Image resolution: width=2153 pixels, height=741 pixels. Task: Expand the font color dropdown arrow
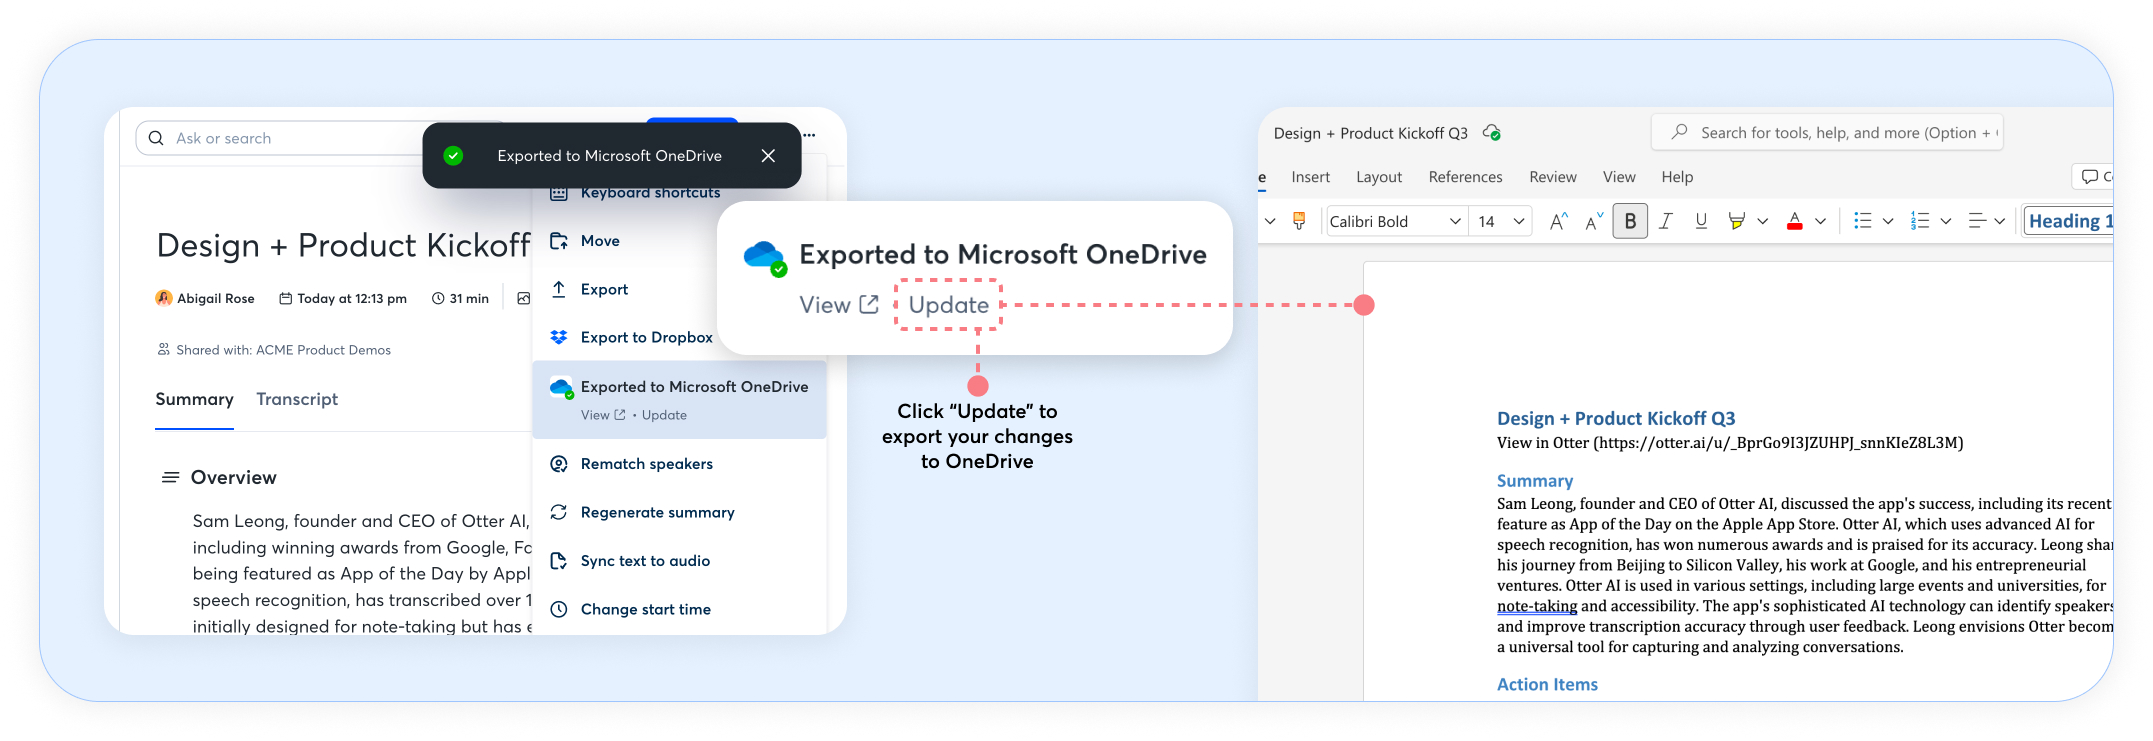(1820, 221)
